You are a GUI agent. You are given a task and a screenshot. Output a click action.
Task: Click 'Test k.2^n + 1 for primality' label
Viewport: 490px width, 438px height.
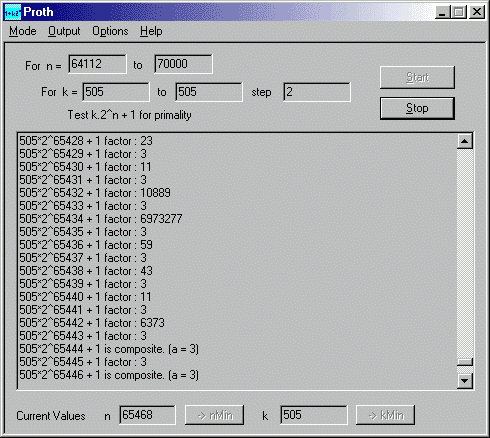tap(130, 115)
